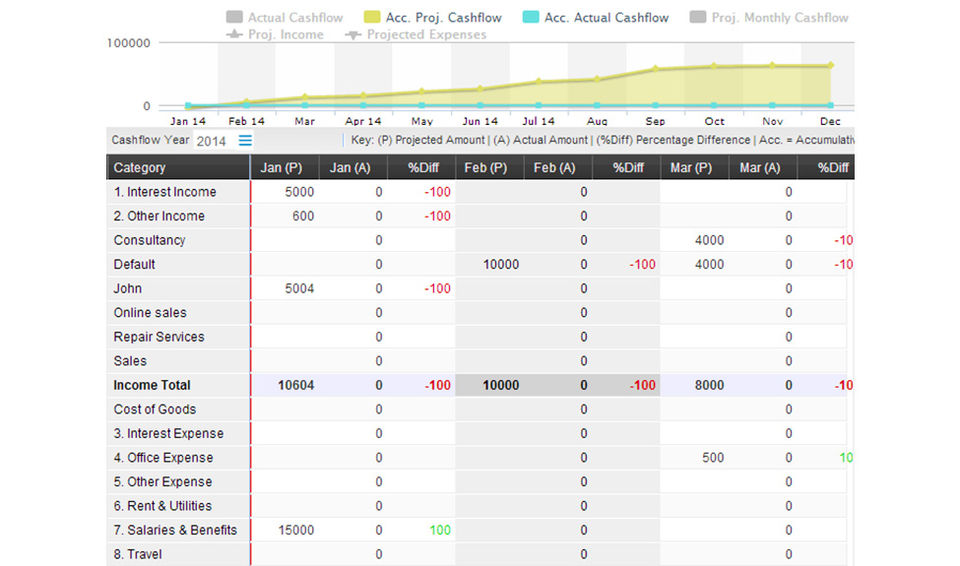Click the Mar projected 500 Office Expense cell
The image size is (960, 566).
tap(713, 458)
